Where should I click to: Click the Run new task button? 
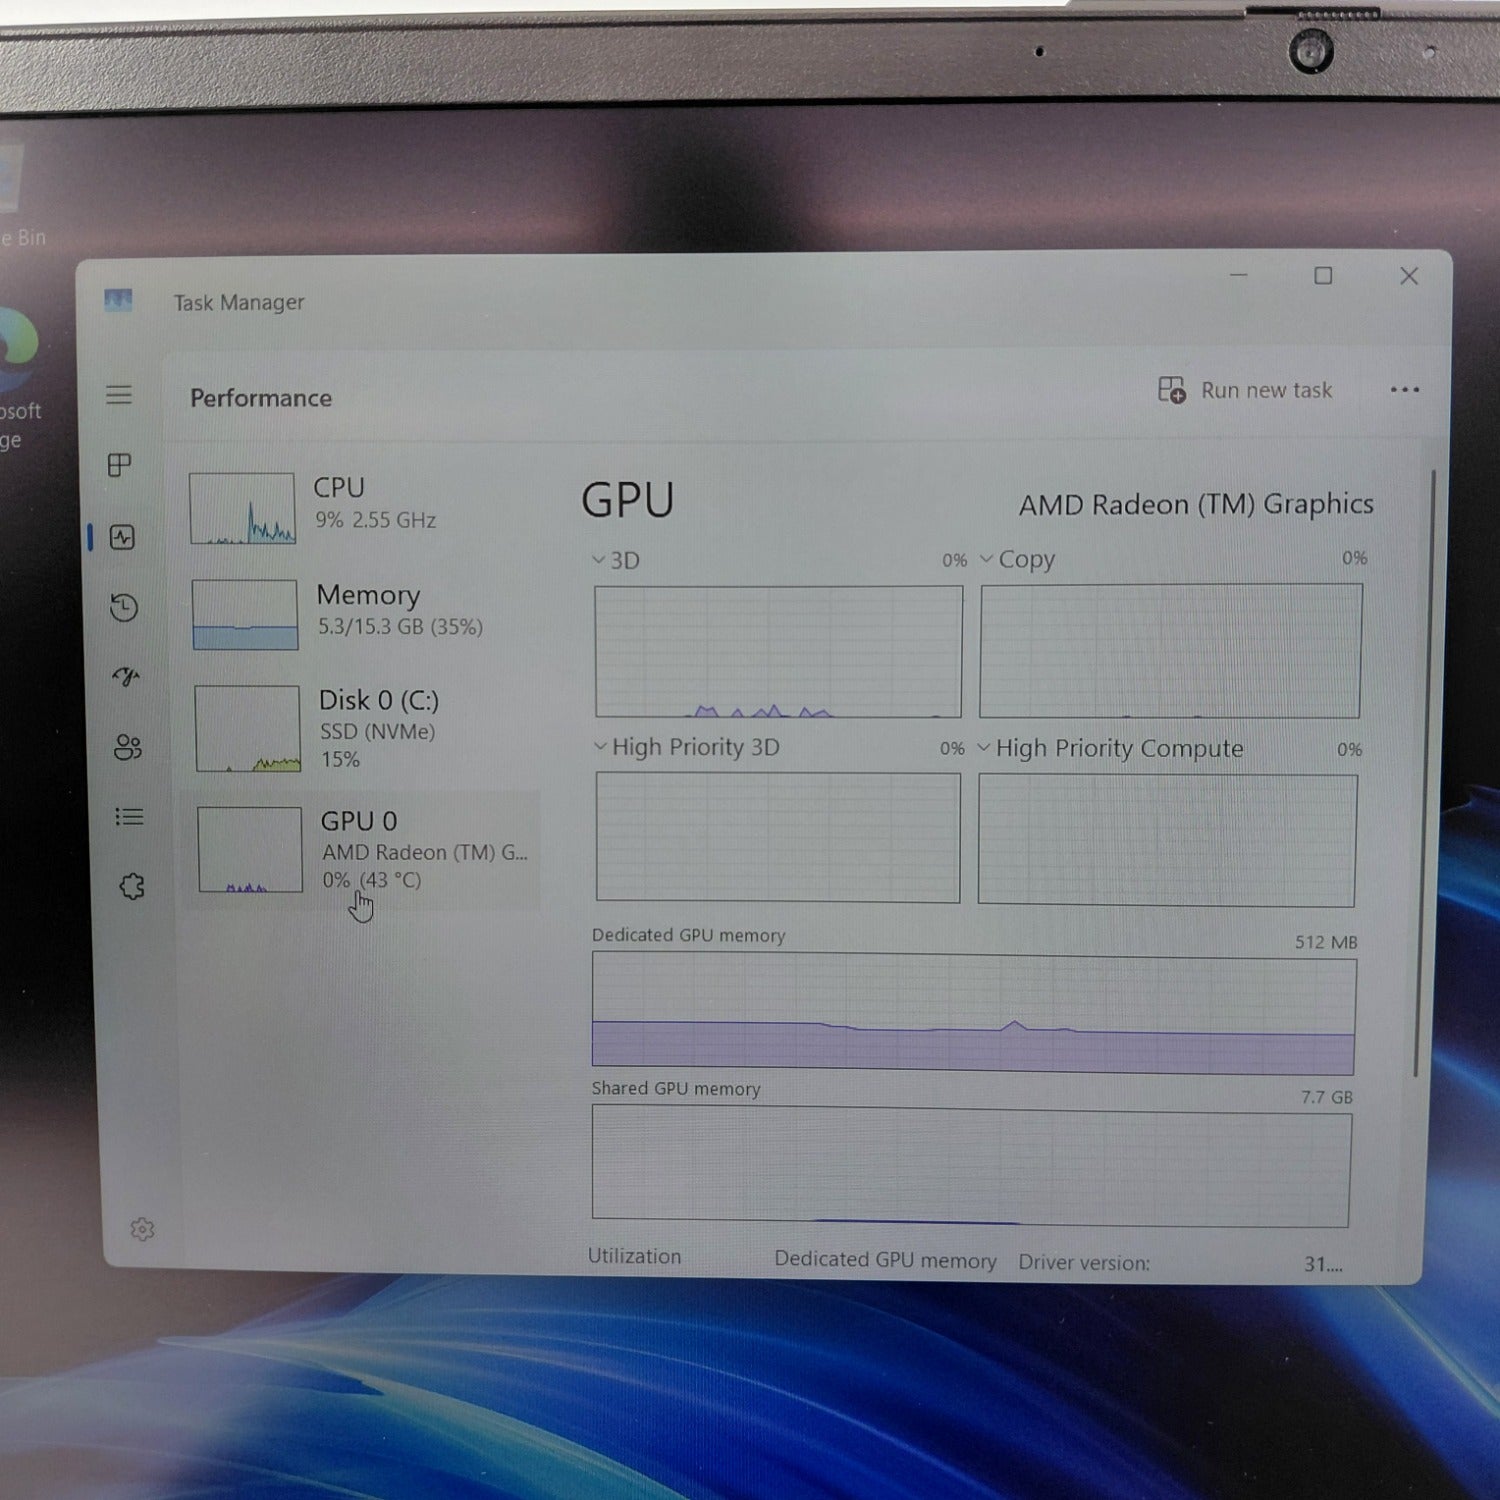click(1246, 390)
